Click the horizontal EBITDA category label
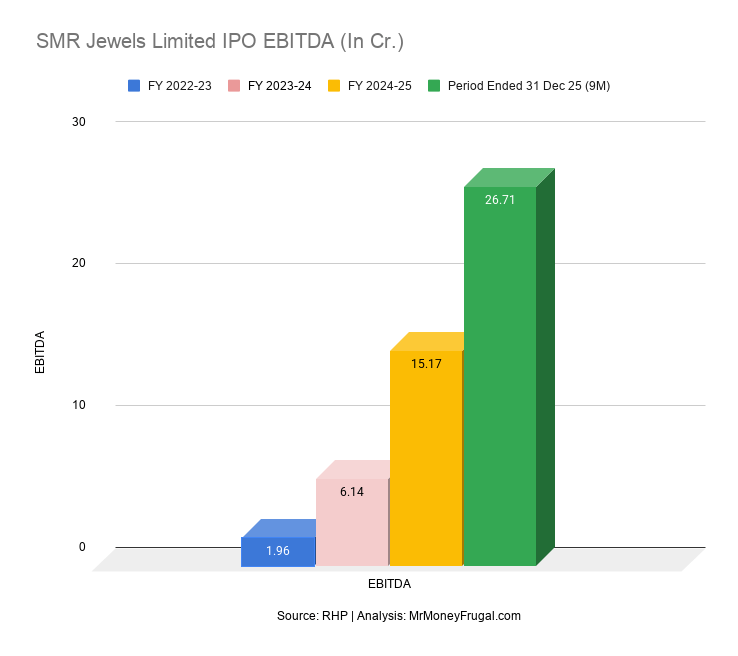Image resolution: width=738 pixels, height=656 pixels. point(389,584)
